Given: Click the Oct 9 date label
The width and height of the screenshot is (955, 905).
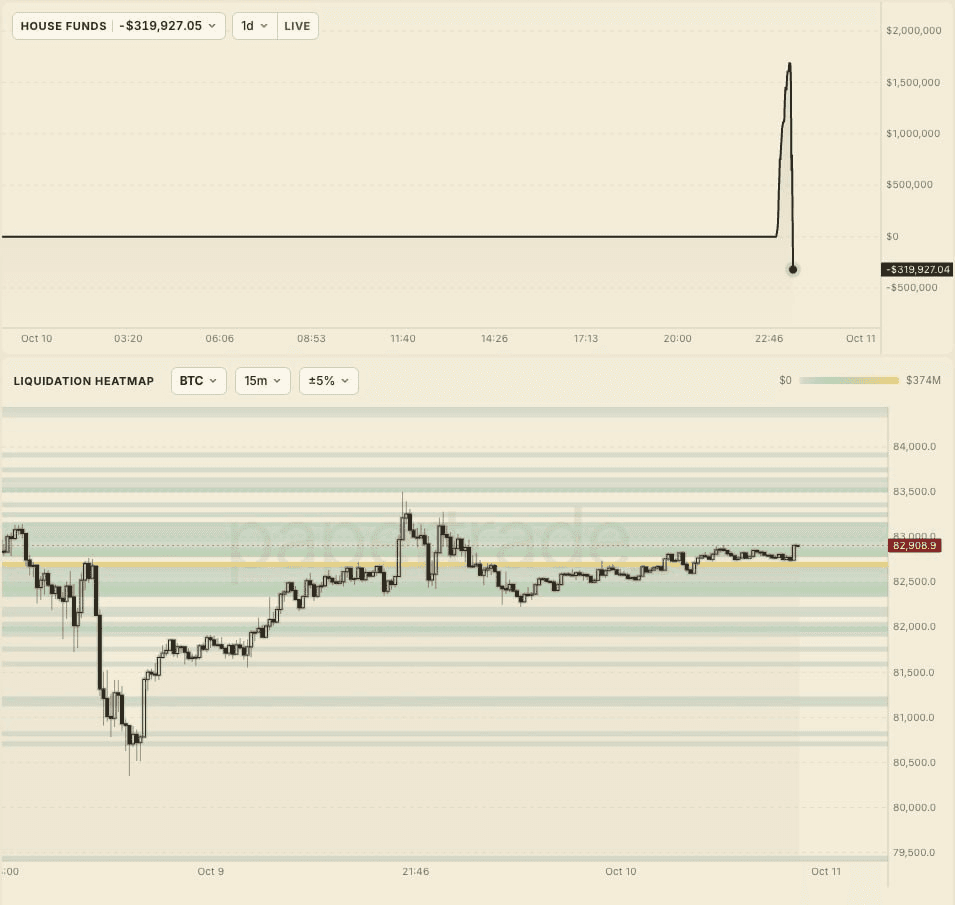Looking at the screenshot, I should point(210,872).
